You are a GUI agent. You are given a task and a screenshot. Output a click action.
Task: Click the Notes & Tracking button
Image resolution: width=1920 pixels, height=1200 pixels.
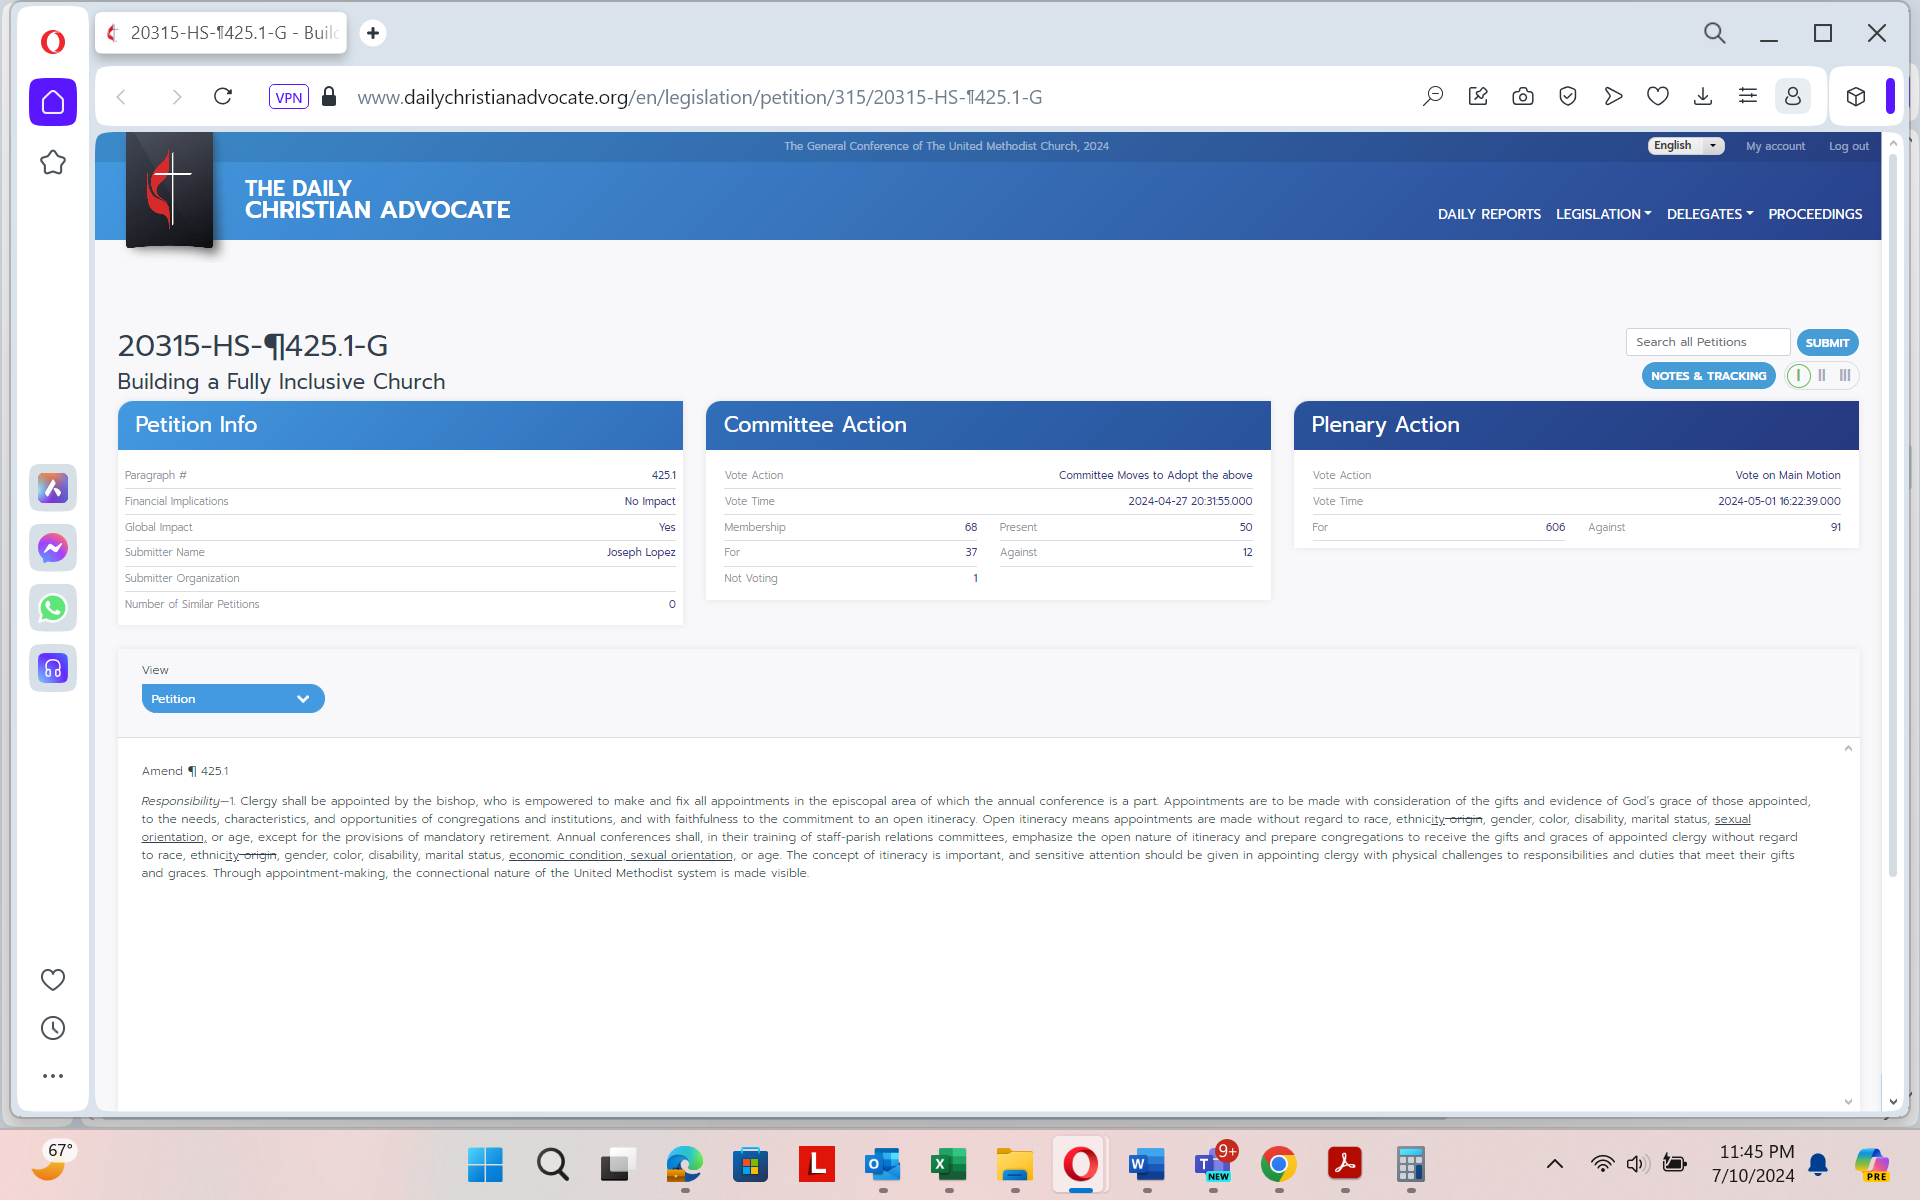coord(1708,376)
